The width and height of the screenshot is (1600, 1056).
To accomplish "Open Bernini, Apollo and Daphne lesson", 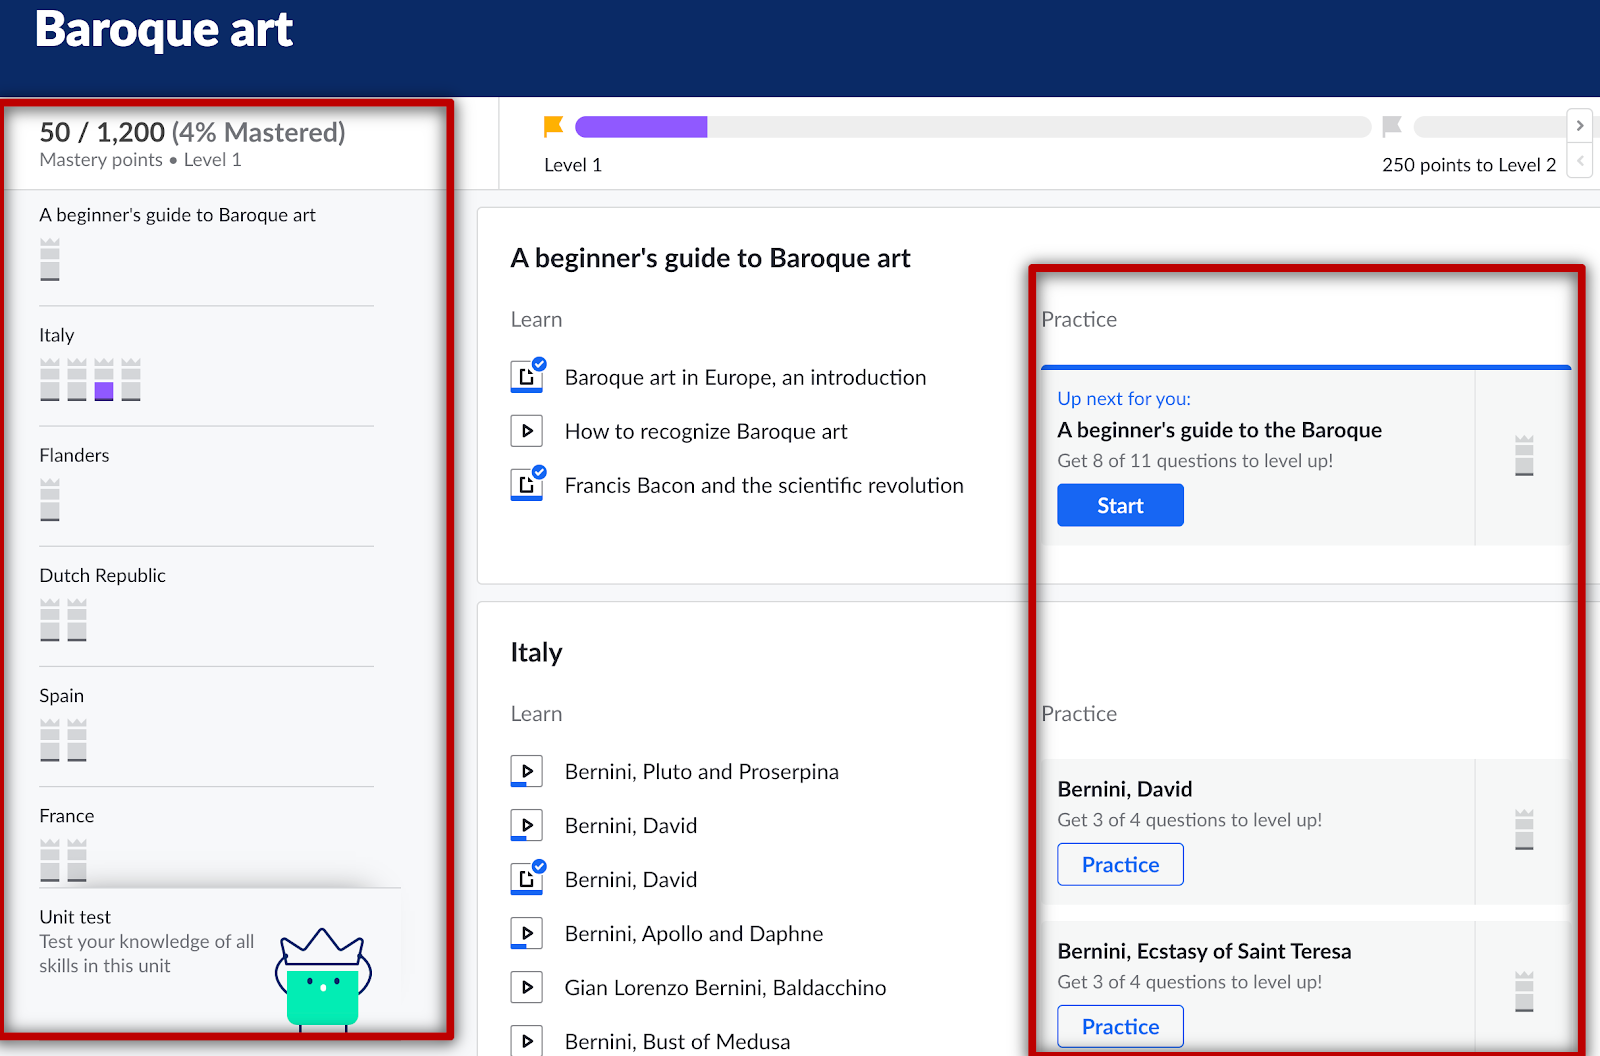I will pyautogui.click(x=694, y=933).
